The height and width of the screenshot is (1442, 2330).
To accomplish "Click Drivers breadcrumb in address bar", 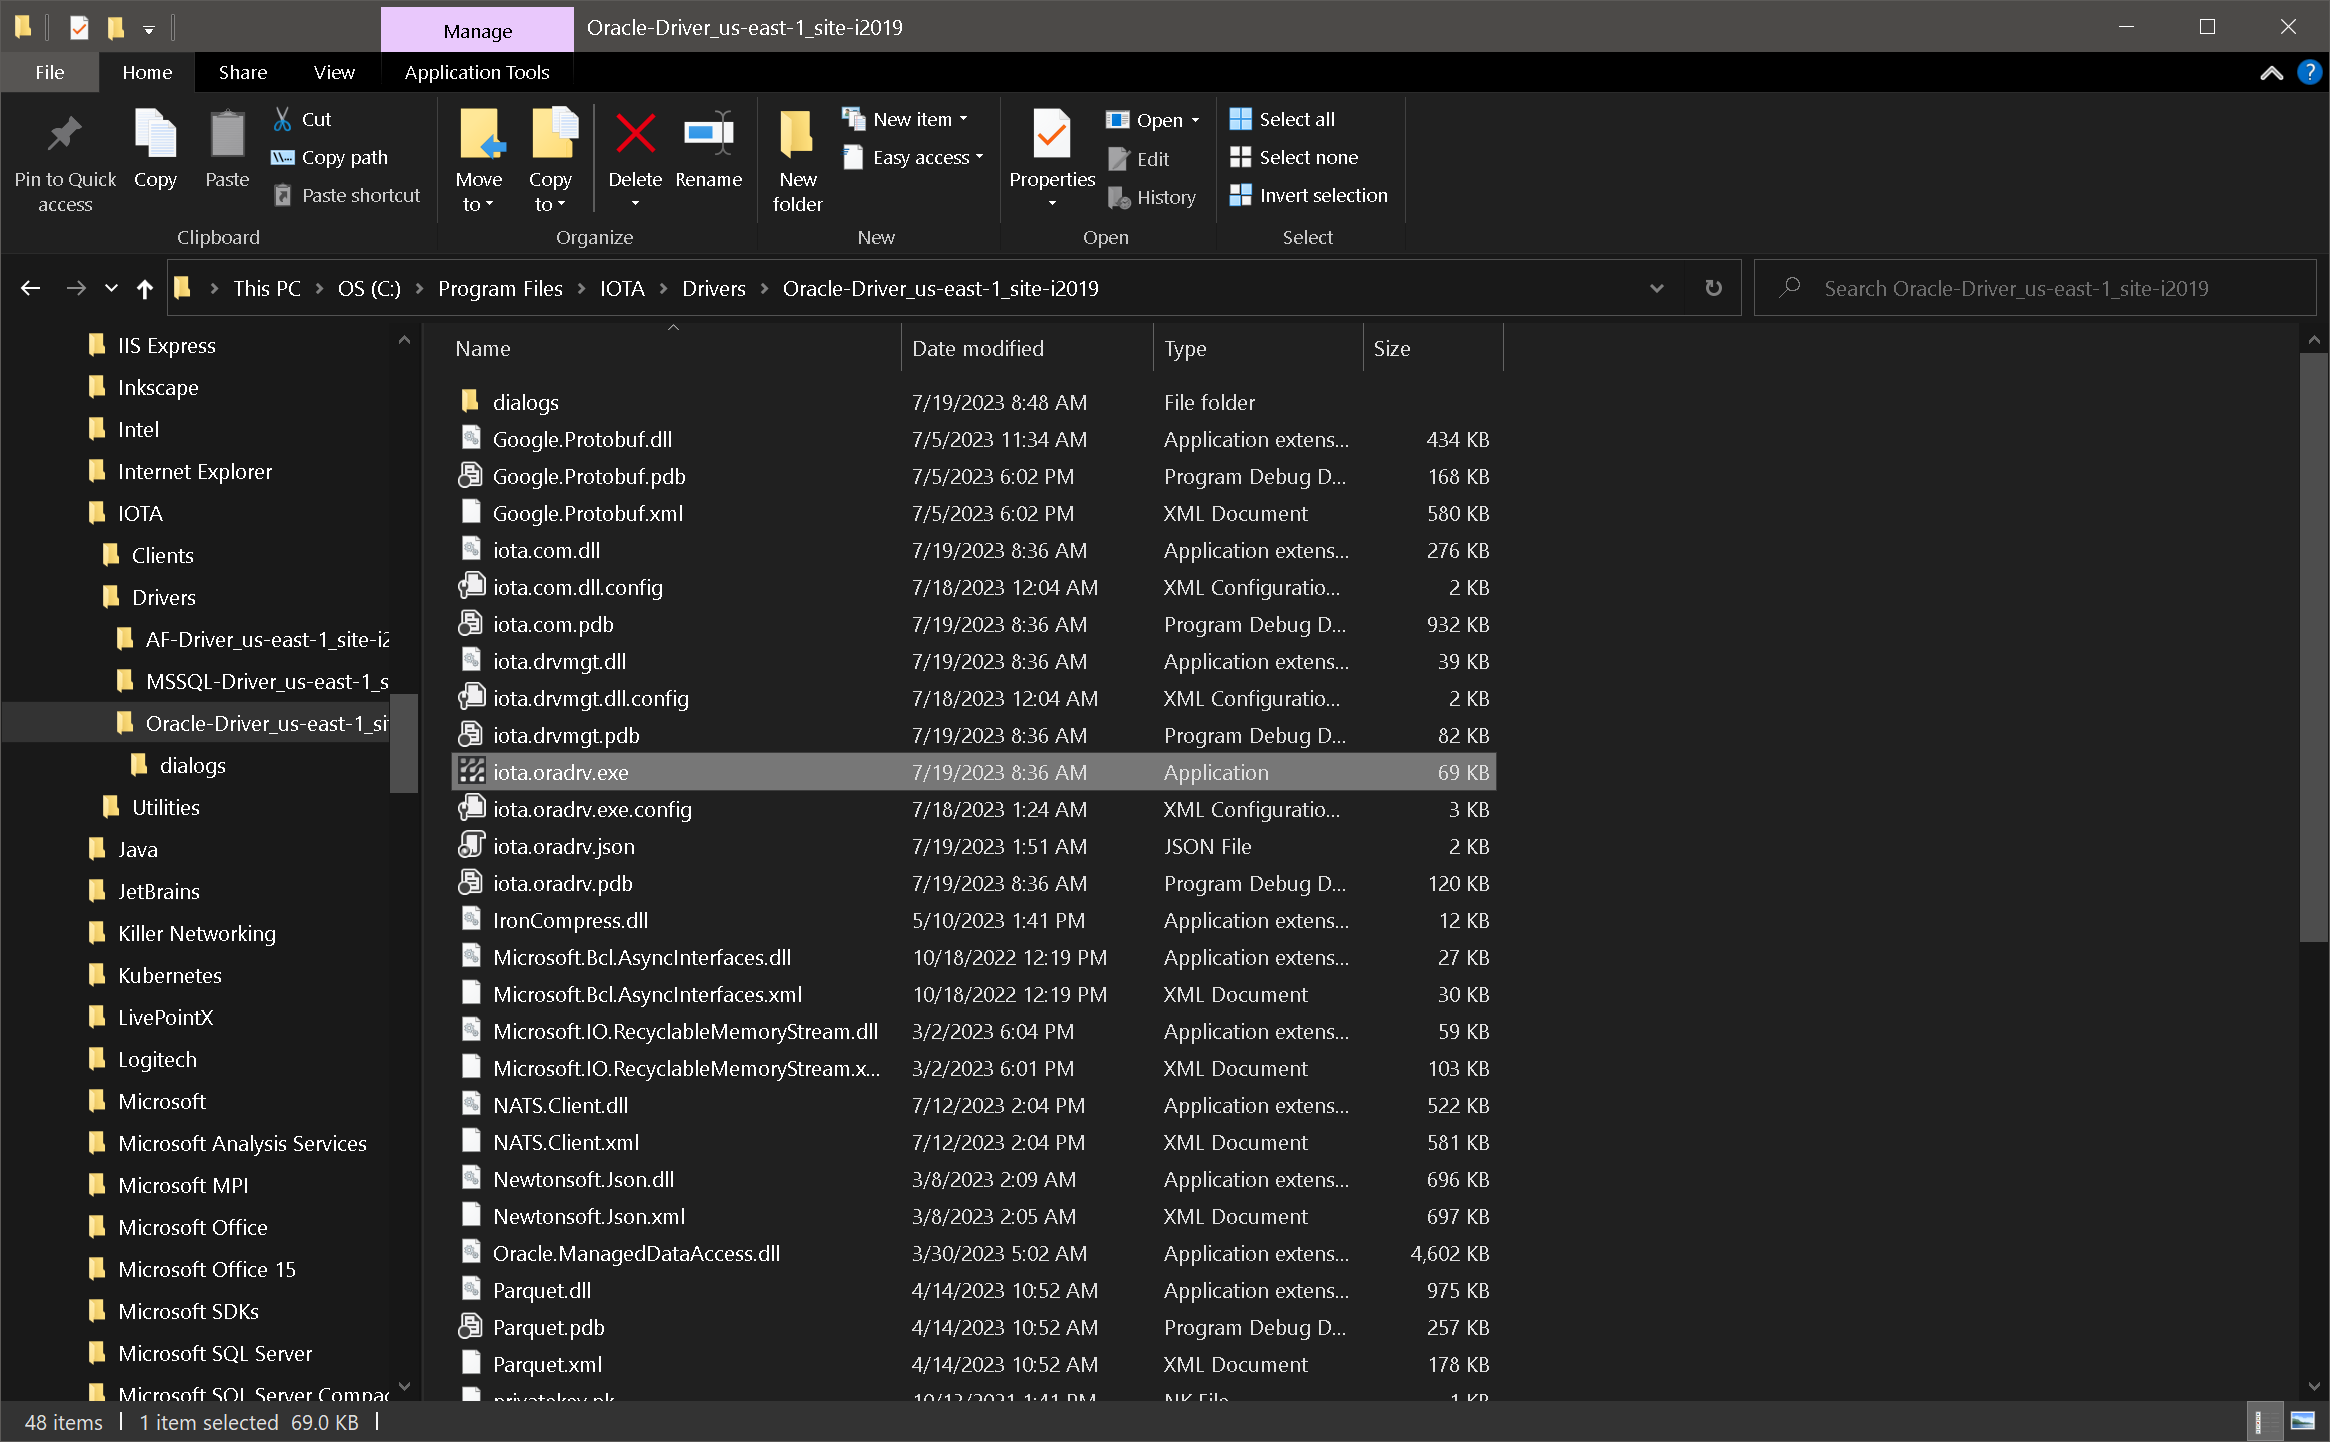I will point(713,288).
